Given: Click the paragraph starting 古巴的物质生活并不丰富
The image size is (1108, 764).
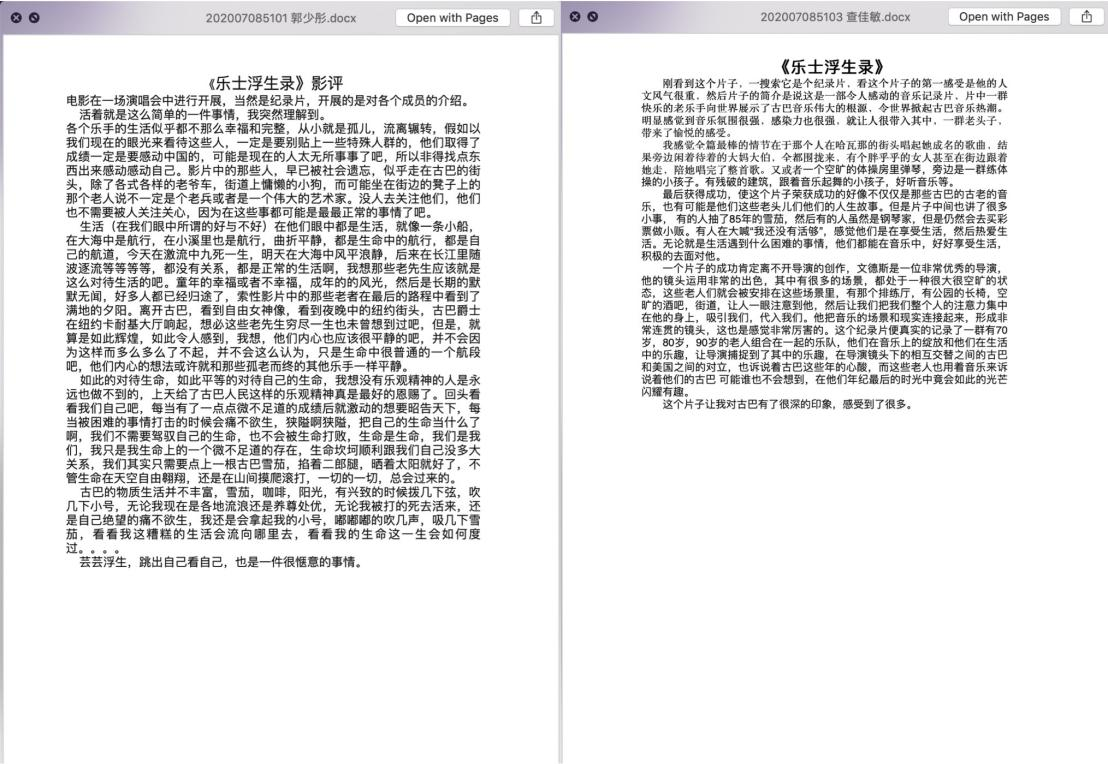Looking at the screenshot, I should [x=272, y=520].
